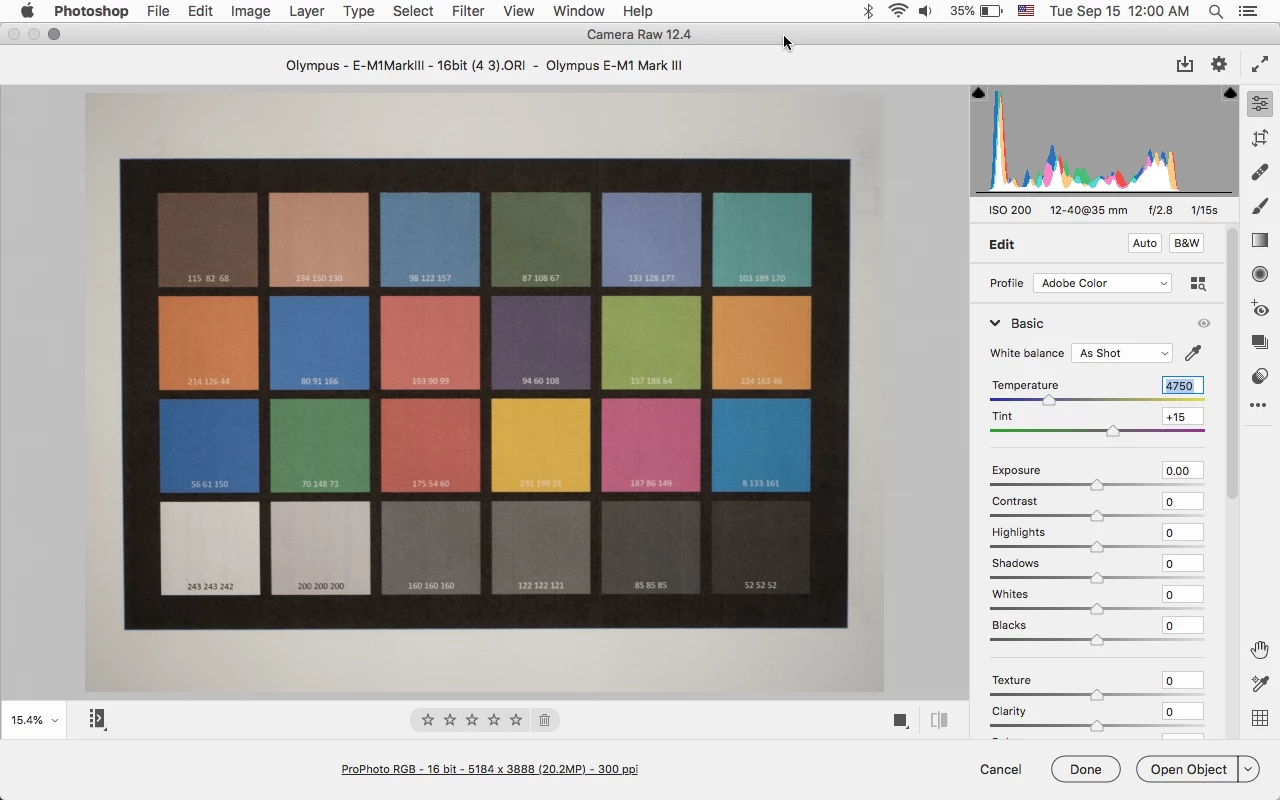Toggle the Basic panel visibility eye
Screen dimensions: 1280x800
click(1204, 323)
